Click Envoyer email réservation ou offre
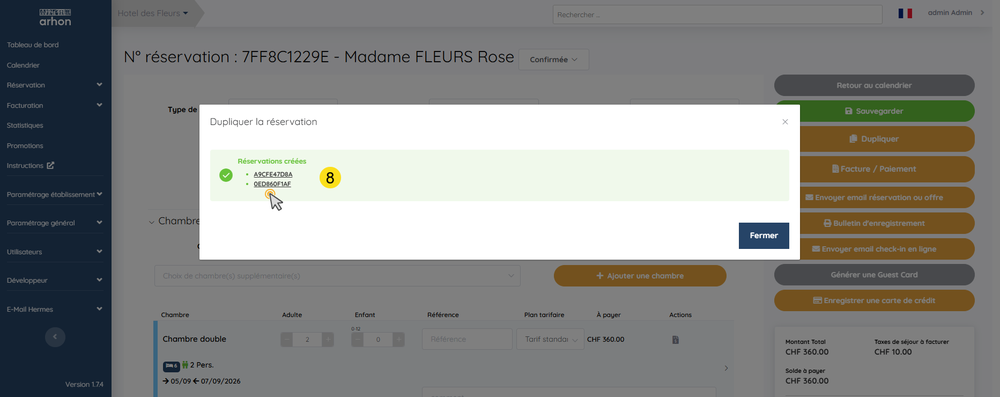1000x397 pixels. 874,197
